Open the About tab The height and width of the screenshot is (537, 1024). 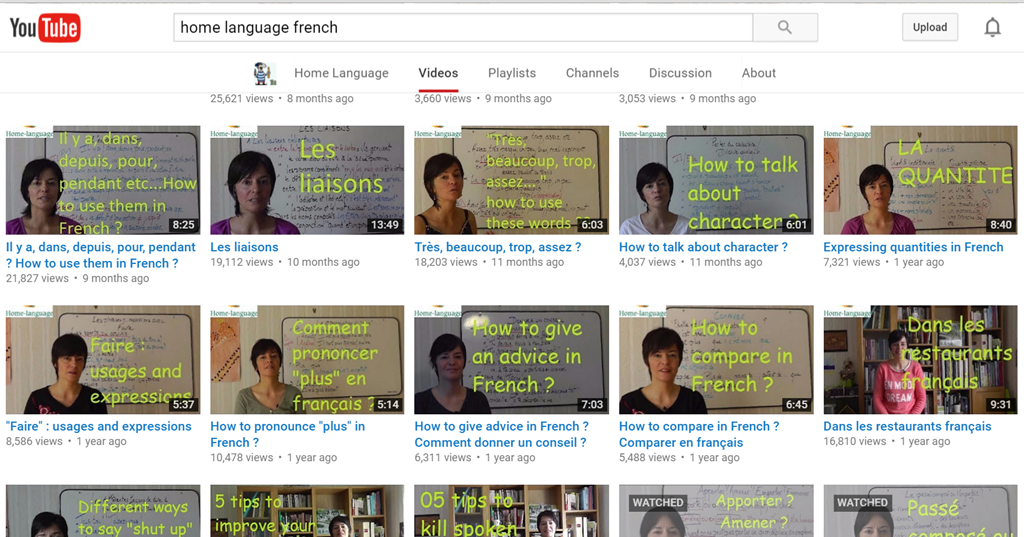point(758,73)
